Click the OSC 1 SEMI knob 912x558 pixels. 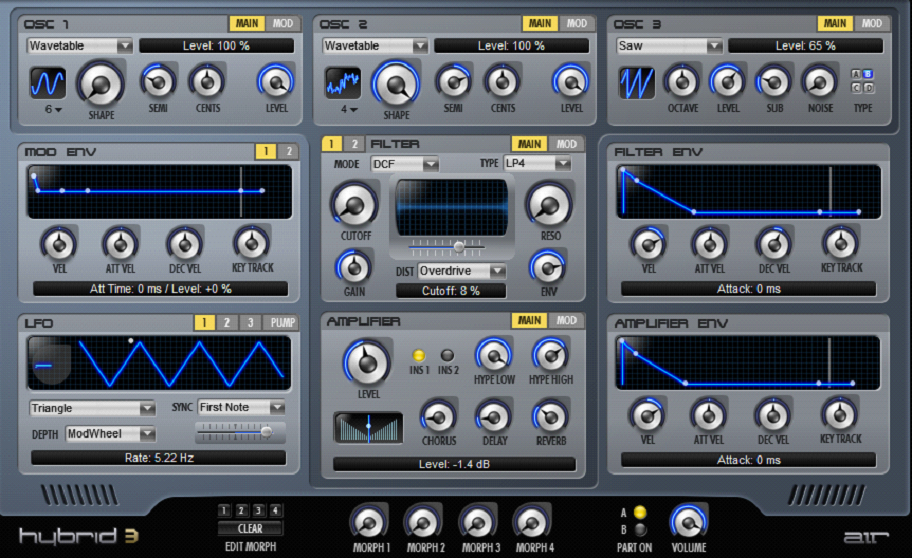(x=158, y=82)
